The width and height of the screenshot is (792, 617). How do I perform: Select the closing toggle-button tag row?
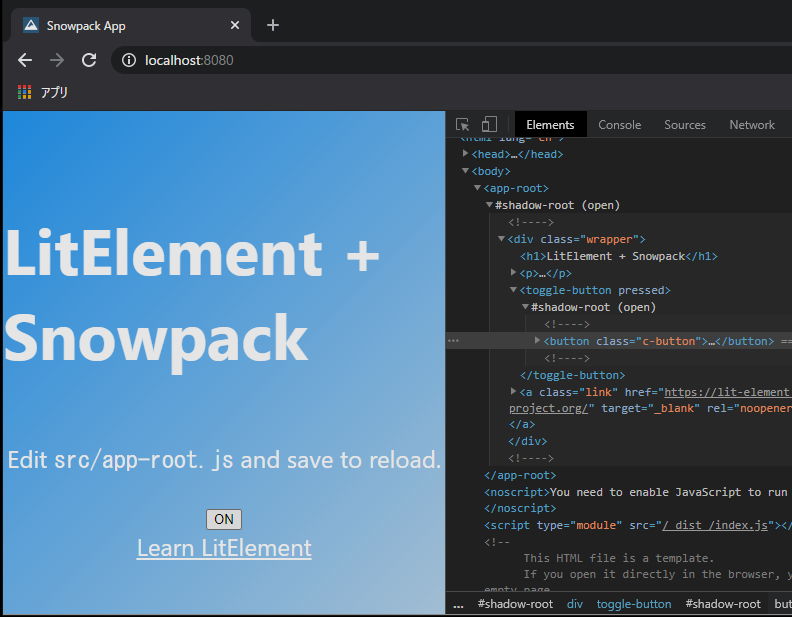573,375
